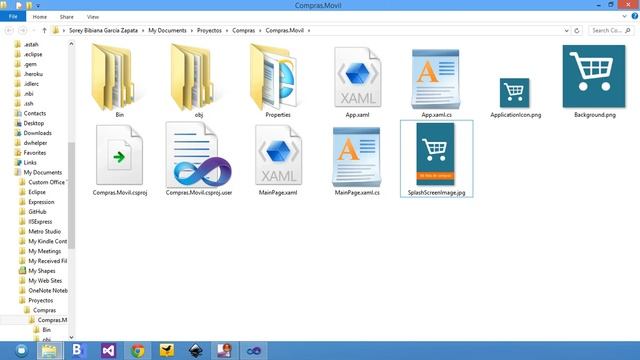Open the File ribbon tab
Screen dimensions: 640x360
tap(13, 17)
